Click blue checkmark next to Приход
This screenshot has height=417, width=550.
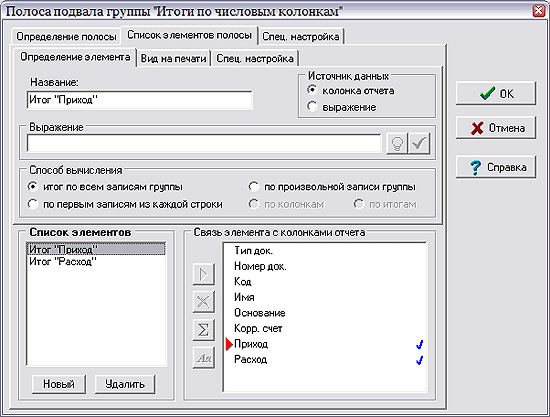(x=420, y=345)
